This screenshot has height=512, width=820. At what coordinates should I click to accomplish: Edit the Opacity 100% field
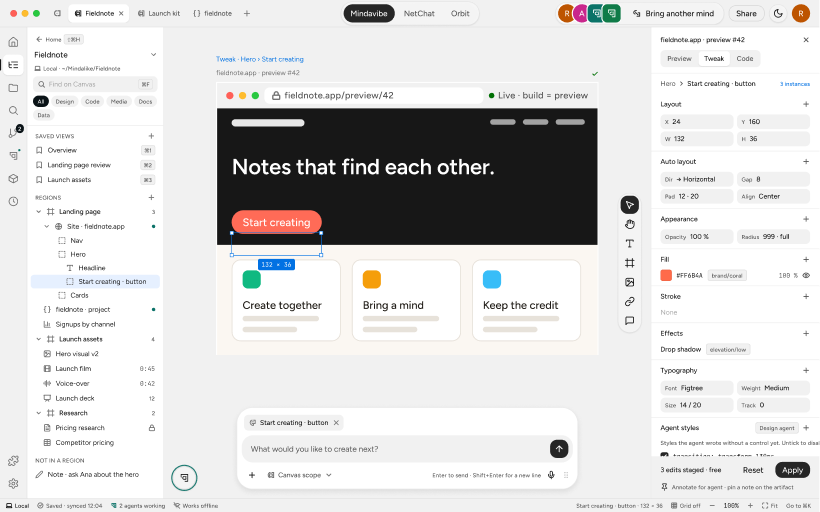click(697, 237)
